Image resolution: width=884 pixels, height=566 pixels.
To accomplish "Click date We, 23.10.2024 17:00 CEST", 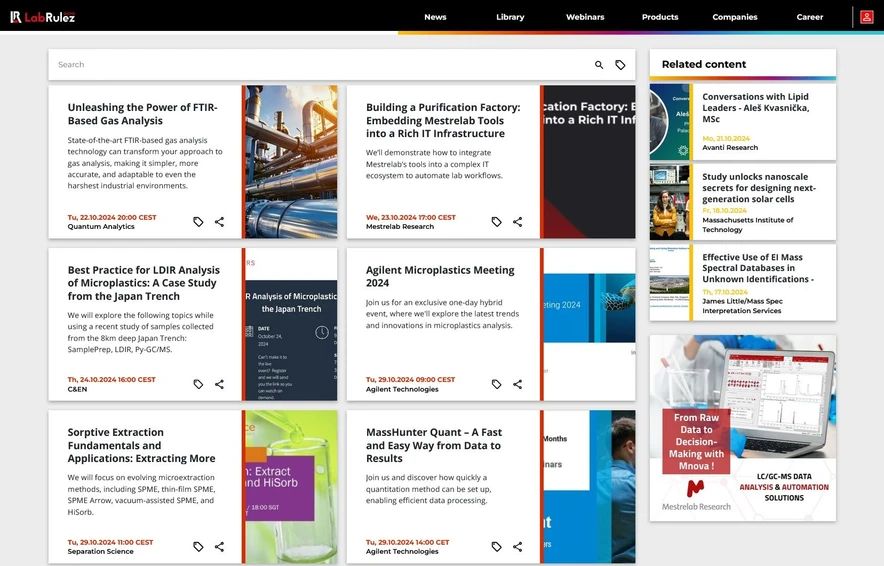I will pyautogui.click(x=410, y=217).
